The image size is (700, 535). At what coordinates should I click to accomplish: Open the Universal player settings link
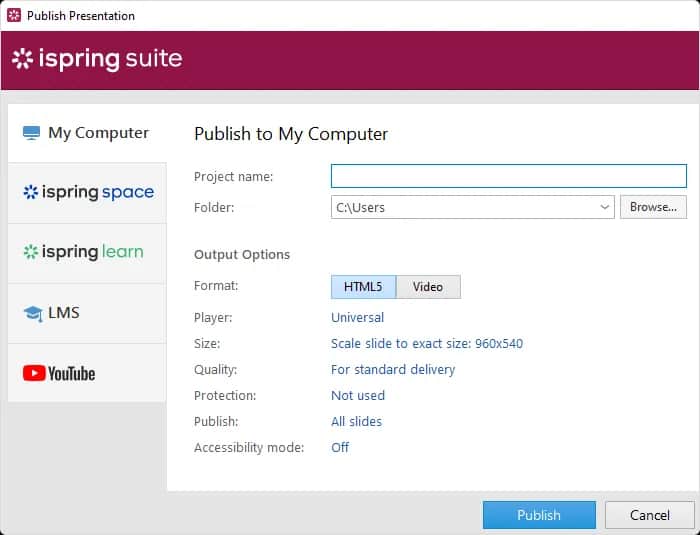click(x=357, y=317)
